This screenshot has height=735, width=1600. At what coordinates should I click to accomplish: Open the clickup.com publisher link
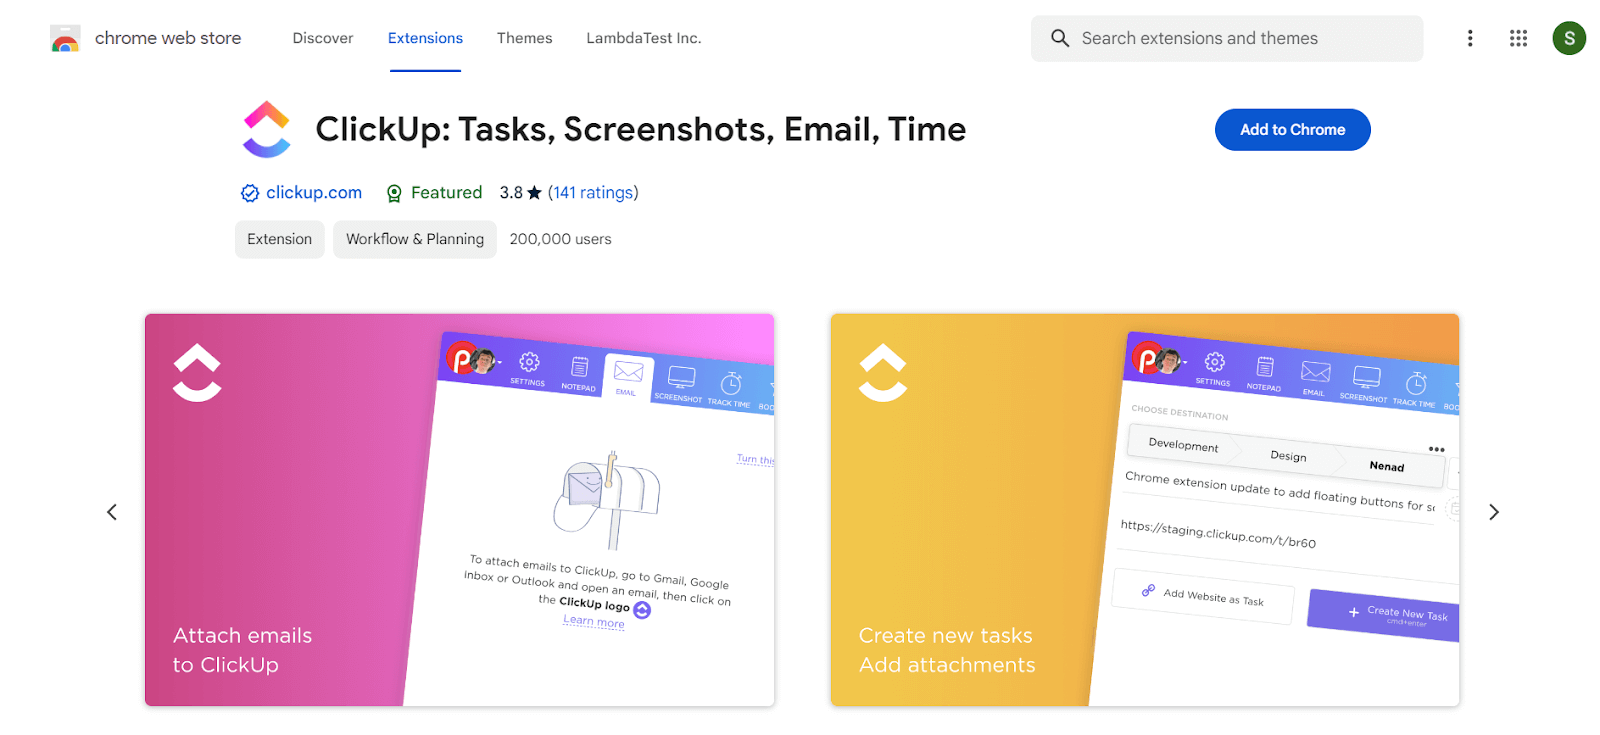(314, 192)
